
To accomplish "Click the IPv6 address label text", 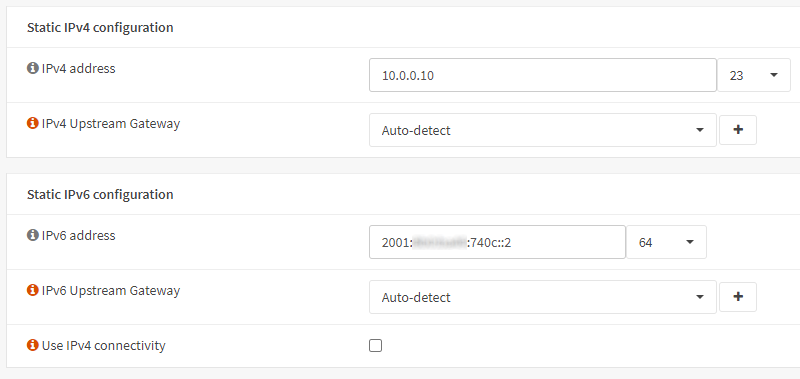I will click(x=79, y=236).
